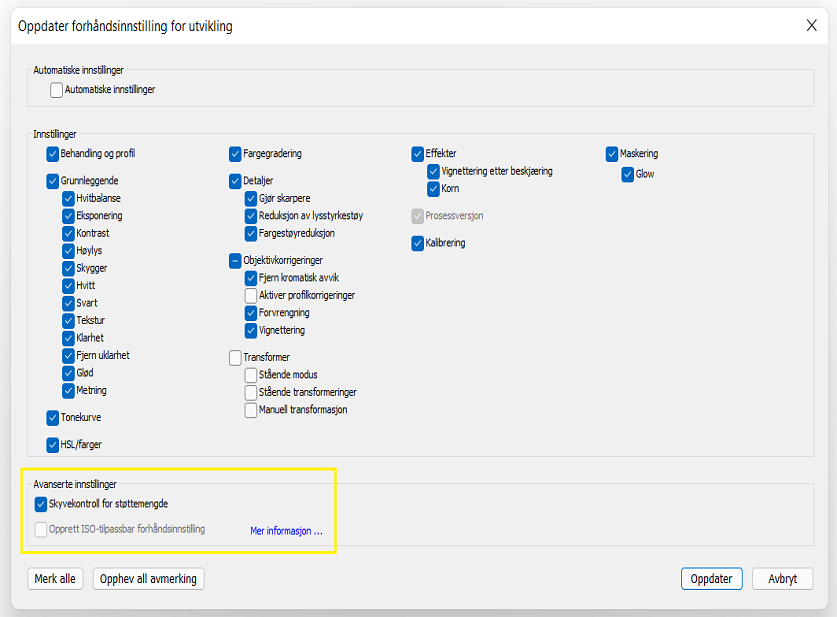Image resolution: width=837 pixels, height=617 pixels.
Task: Uncheck Behandling og profil
Action: [53, 154]
